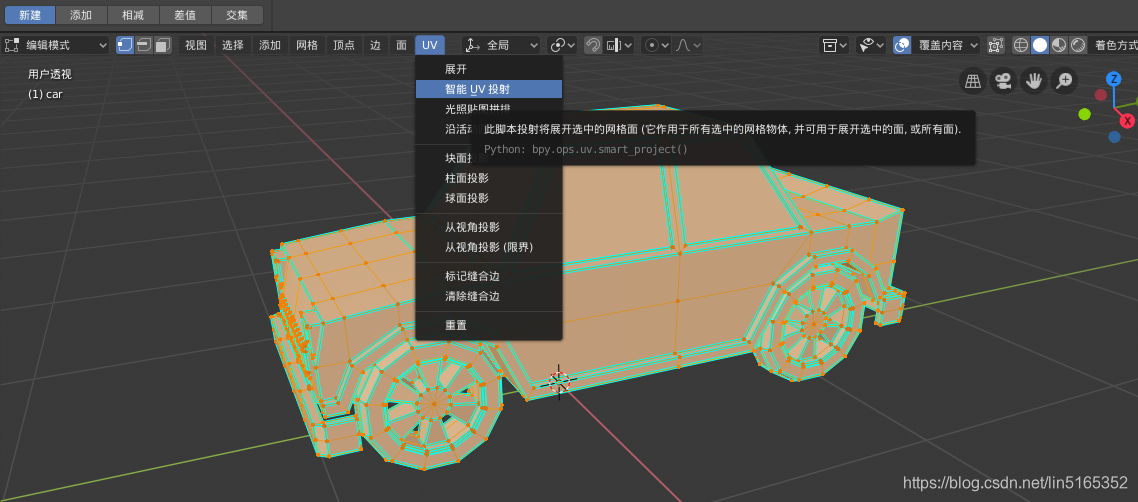This screenshot has width=1138, height=502.
Task: Open the 全局 transform orientation dropdown
Action: tap(502, 45)
